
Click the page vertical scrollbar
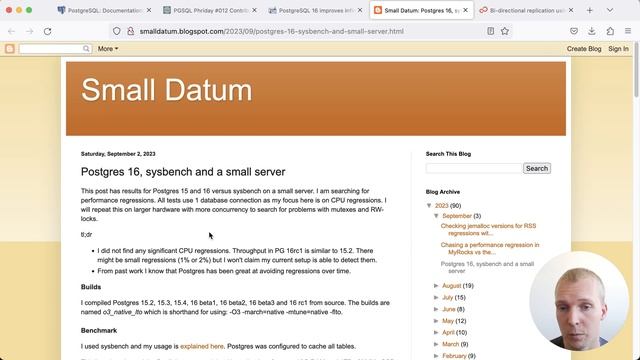pyautogui.click(x=636, y=69)
